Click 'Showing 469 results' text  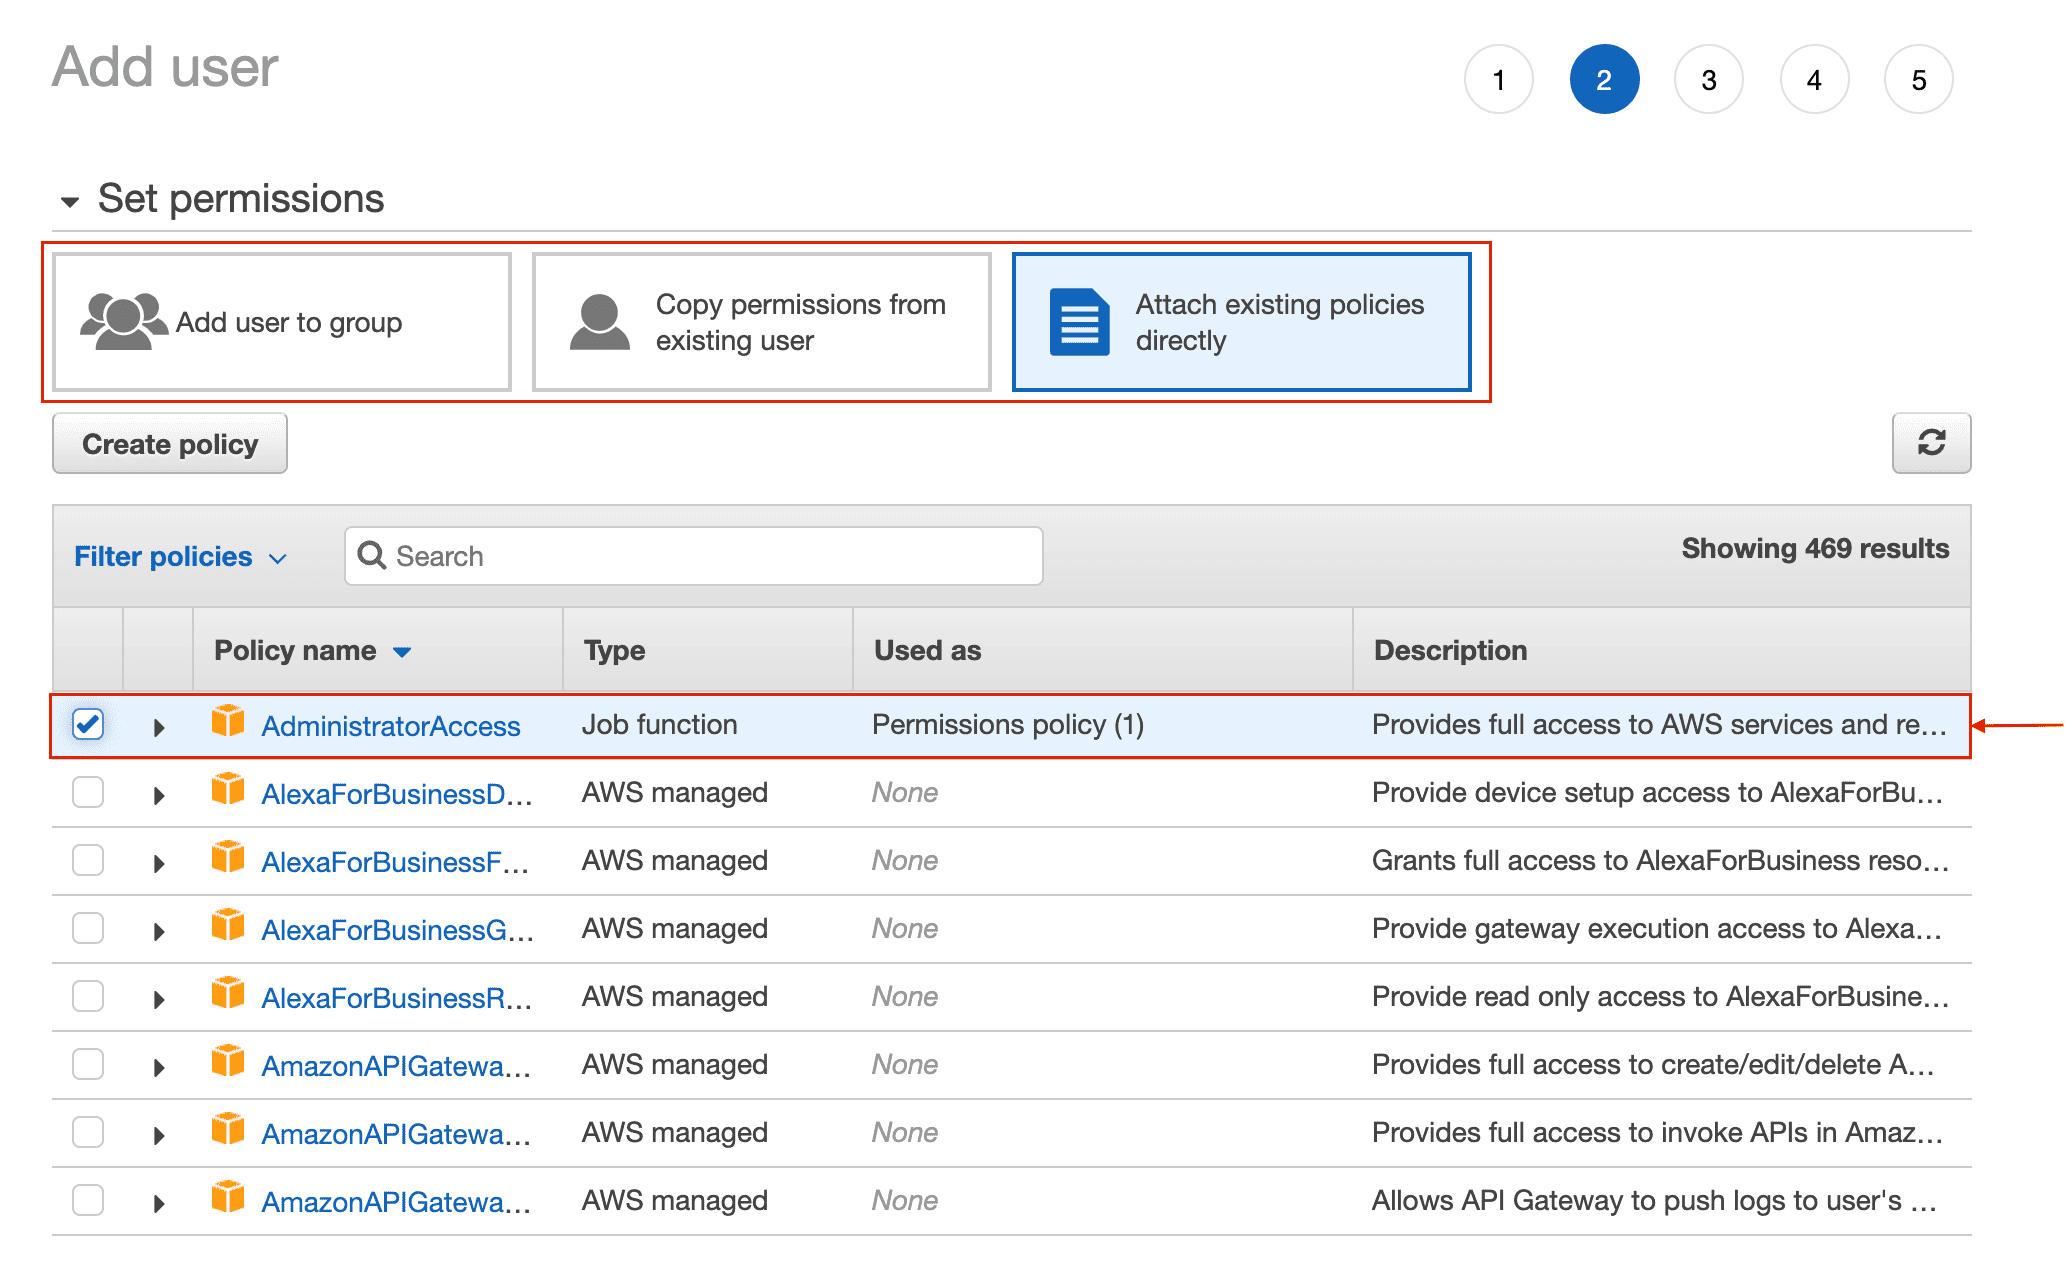pos(1815,549)
